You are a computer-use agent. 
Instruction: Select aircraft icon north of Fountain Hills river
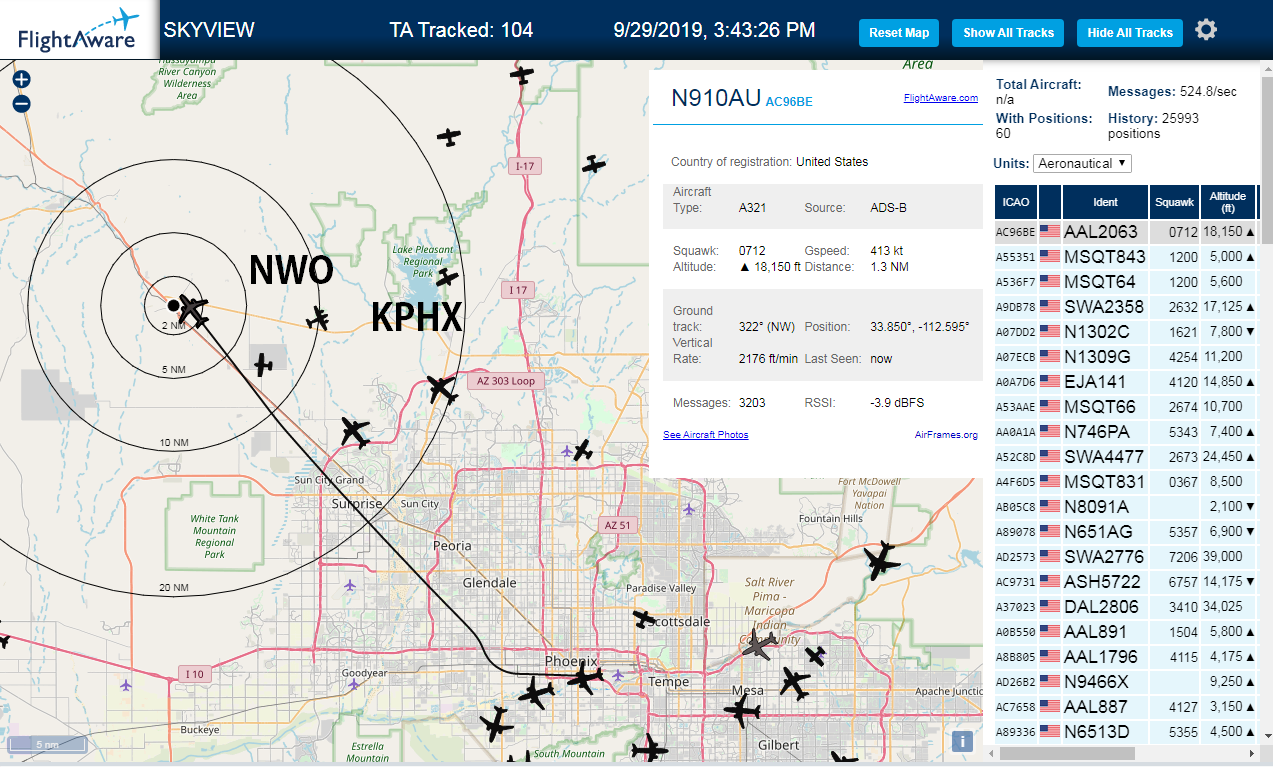[x=882, y=561]
